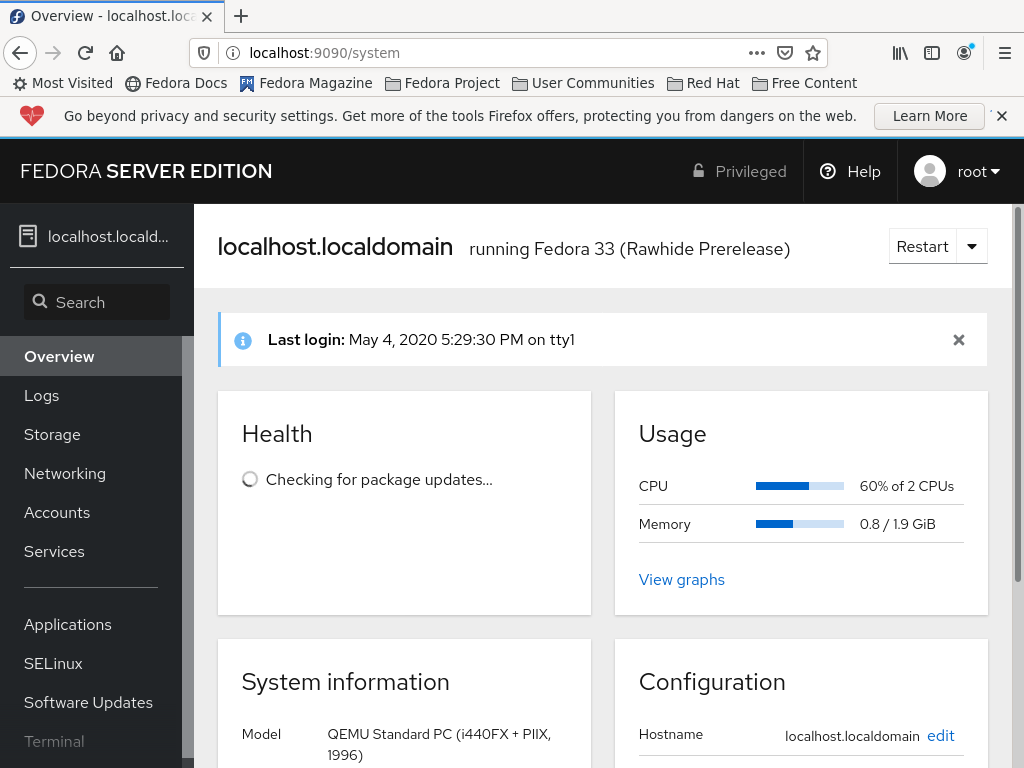Viewport: 1024px width, 768px height.
Task: Open the View graphs link
Action: click(681, 580)
